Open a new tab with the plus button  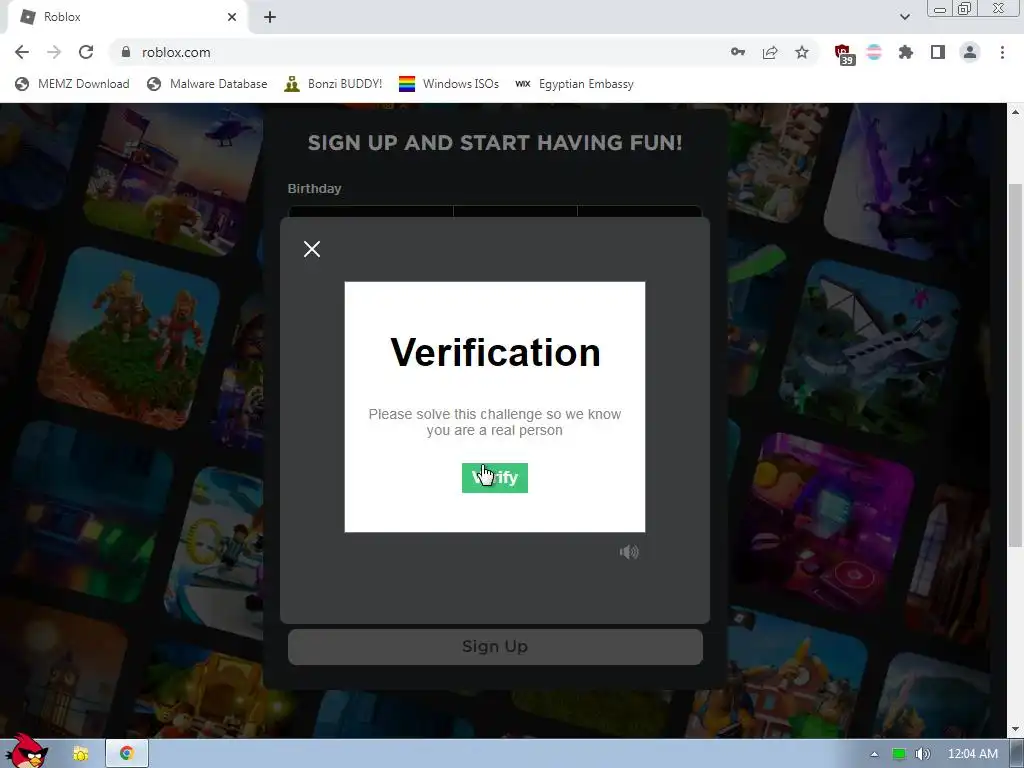point(270,17)
